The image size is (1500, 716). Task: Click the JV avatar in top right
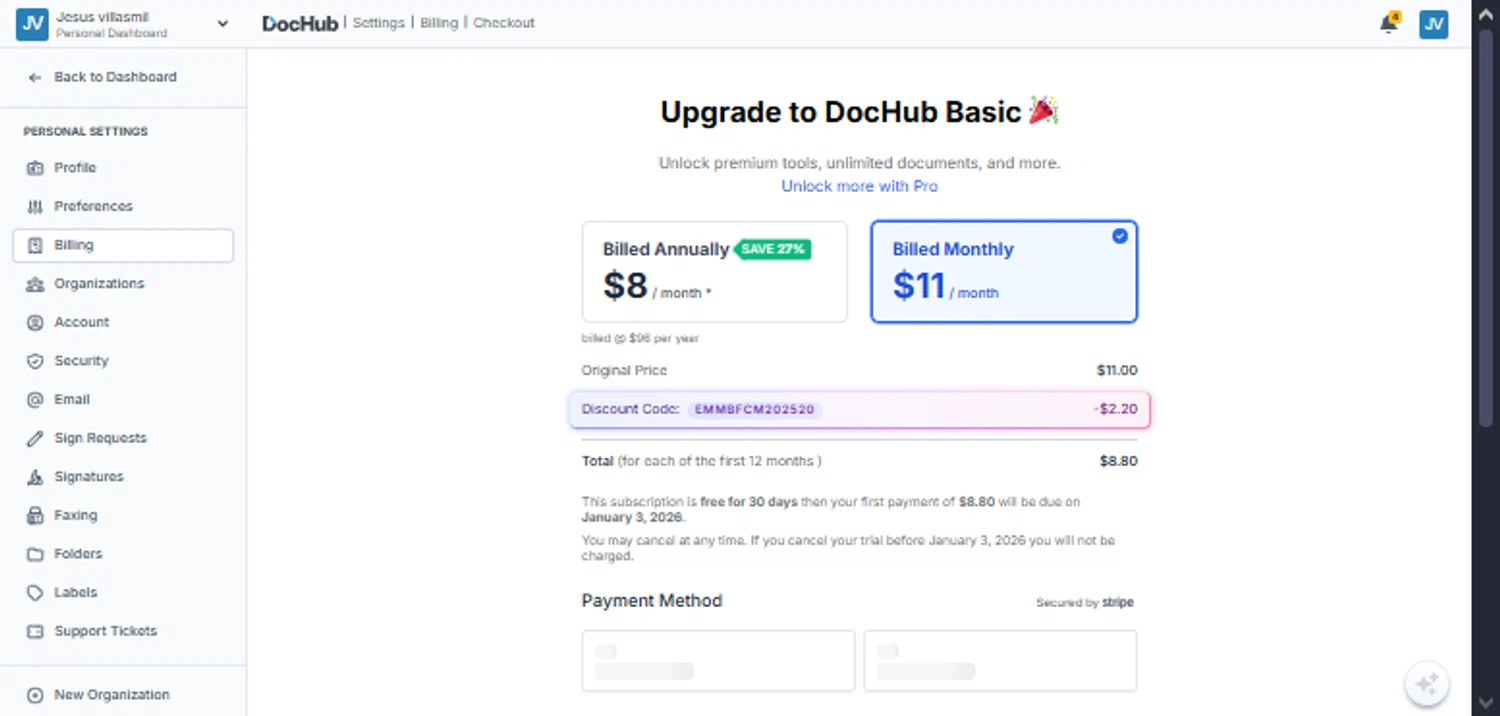tap(1434, 24)
